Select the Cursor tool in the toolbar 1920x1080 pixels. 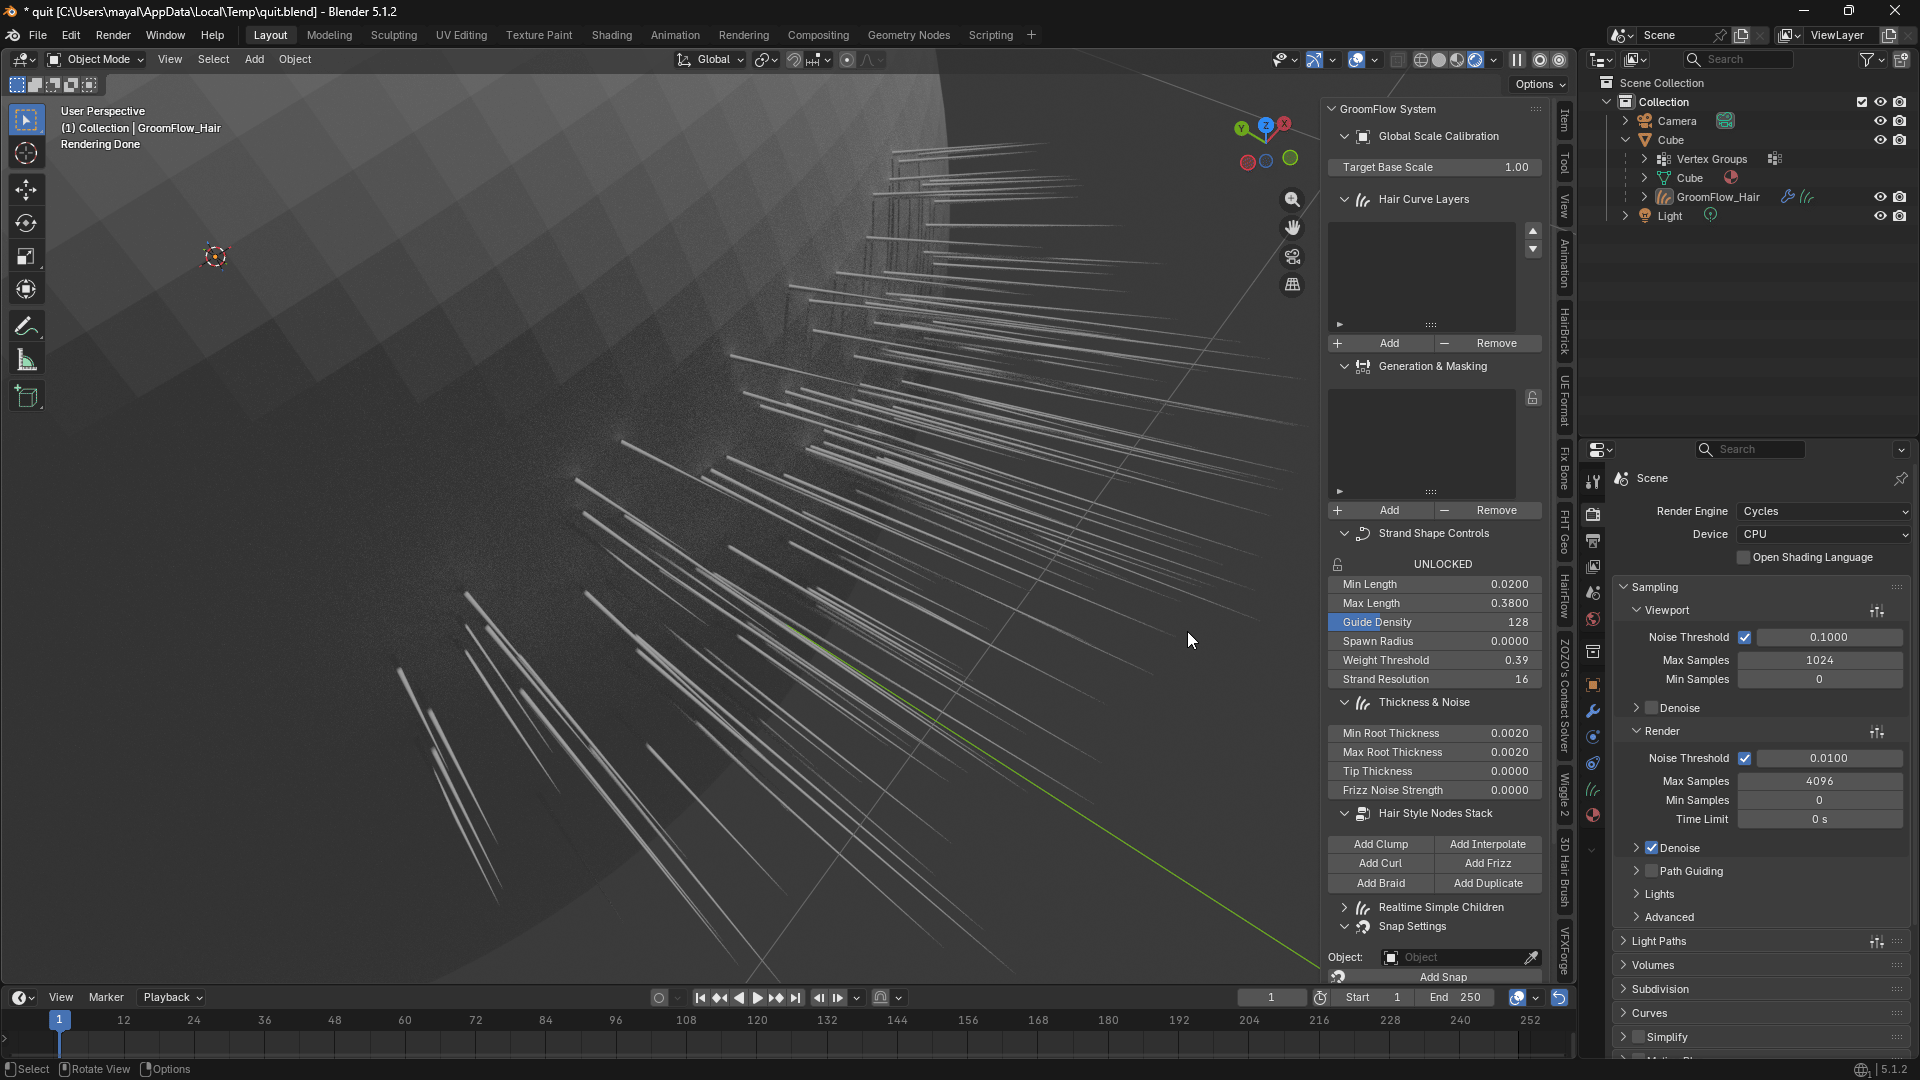(27, 154)
